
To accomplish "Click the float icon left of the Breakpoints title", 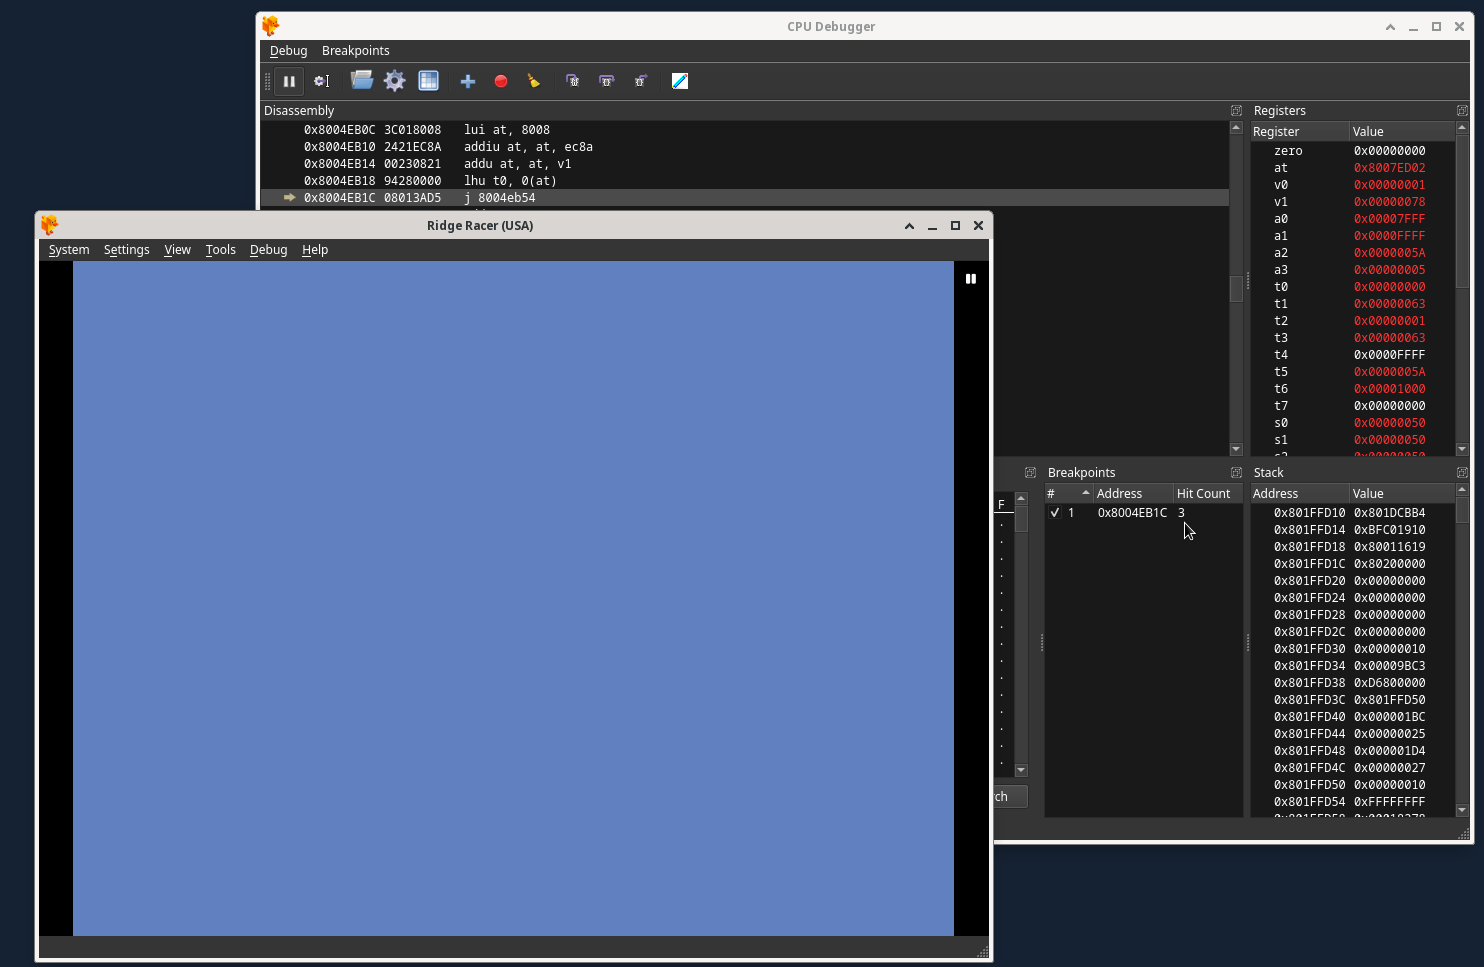I will [x=1030, y=472].
